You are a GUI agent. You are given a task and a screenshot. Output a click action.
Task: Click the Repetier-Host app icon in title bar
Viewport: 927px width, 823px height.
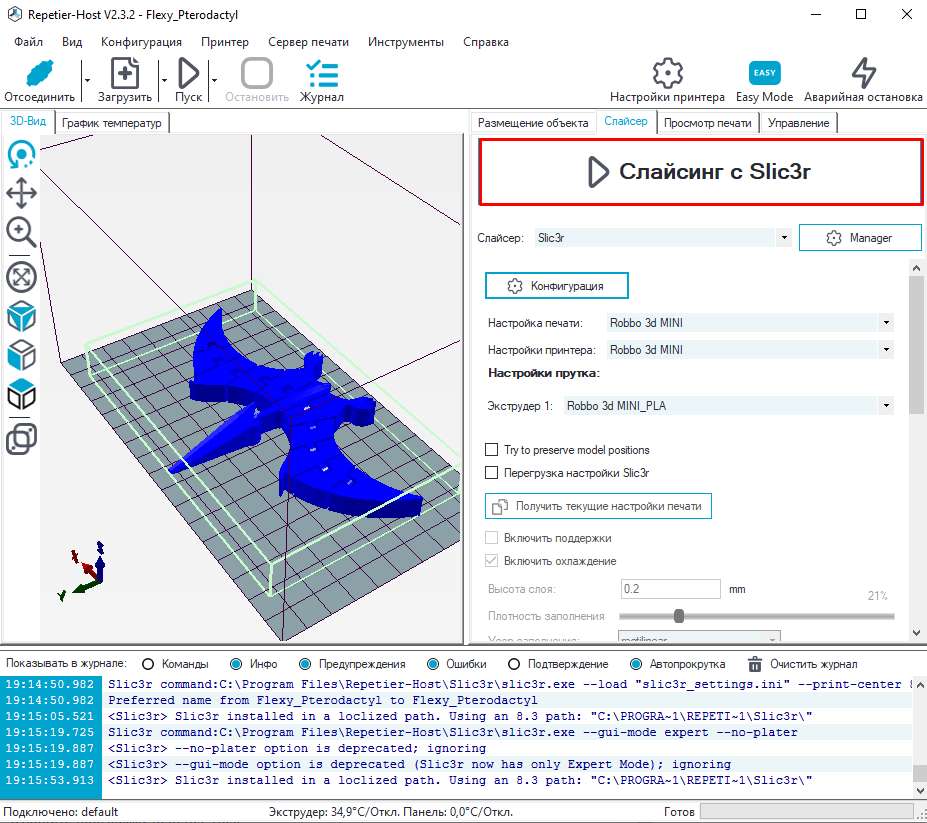tap(15, 14)
